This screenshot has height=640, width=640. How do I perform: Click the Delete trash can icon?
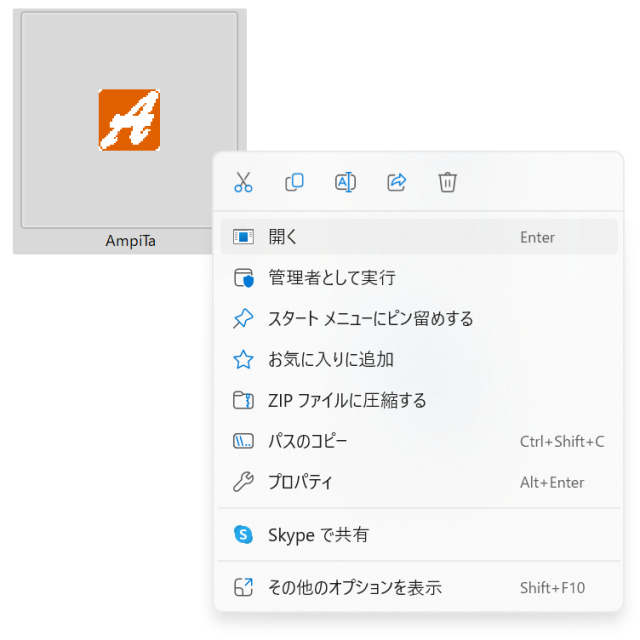coord(447,182)
